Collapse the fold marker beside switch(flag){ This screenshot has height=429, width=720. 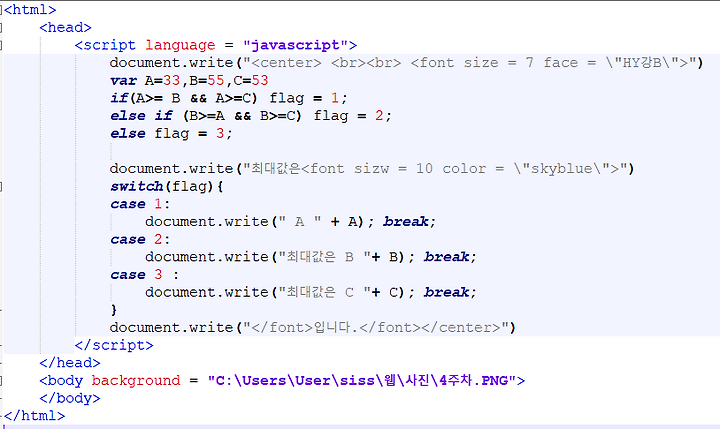(x=1, y=186)
